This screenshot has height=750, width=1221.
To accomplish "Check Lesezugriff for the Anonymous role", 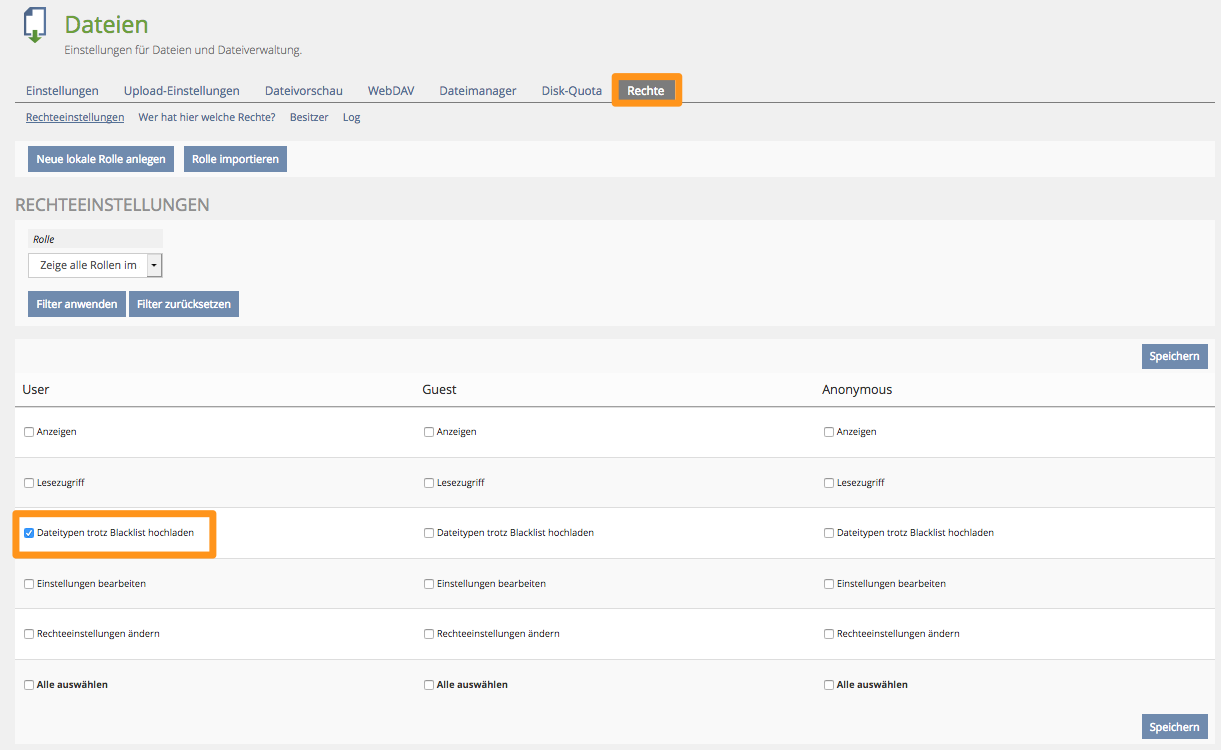I will (x=829, y=483).
